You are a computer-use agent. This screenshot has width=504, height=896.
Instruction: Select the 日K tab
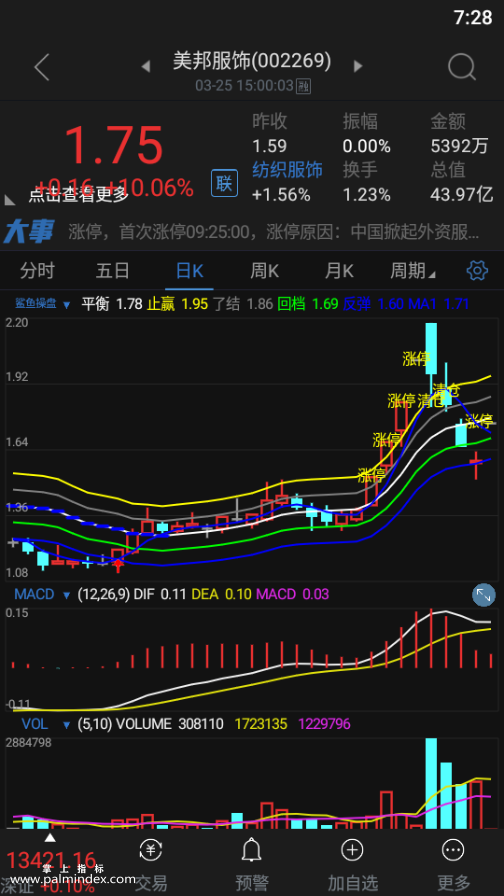click(189, 270)
